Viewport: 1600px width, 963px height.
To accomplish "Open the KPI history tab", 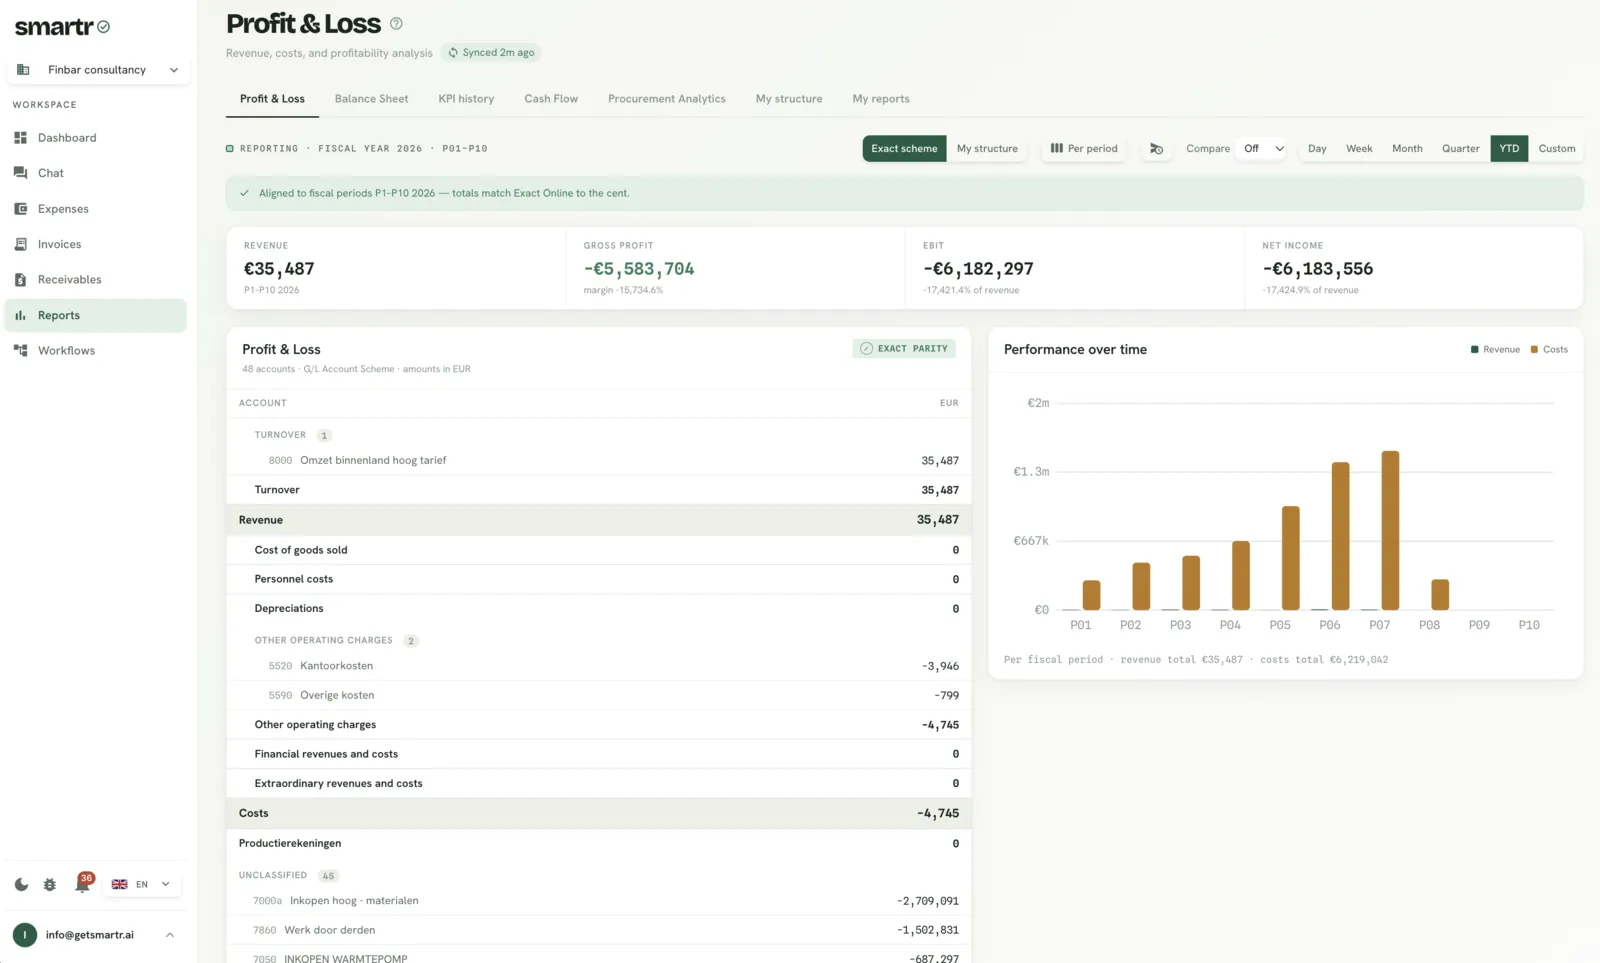I will coord(466,99).
